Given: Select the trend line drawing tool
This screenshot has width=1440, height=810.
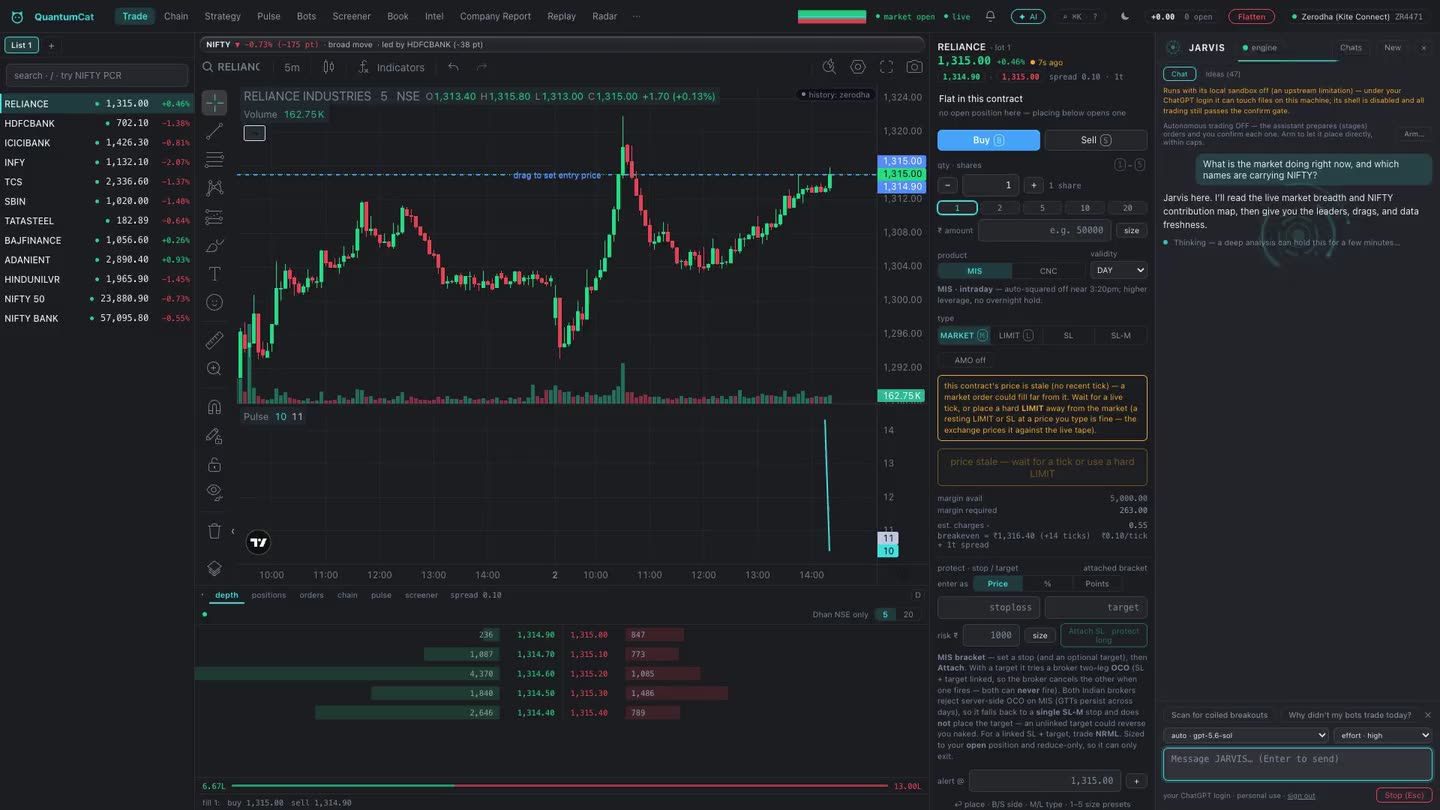Looking at the screenshot, I should tap(214, 131).
